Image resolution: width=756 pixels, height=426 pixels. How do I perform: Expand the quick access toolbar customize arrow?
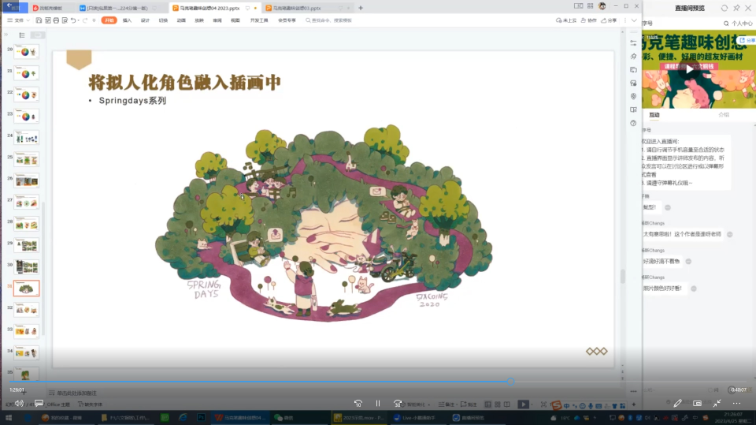click(x=94, y=20)
